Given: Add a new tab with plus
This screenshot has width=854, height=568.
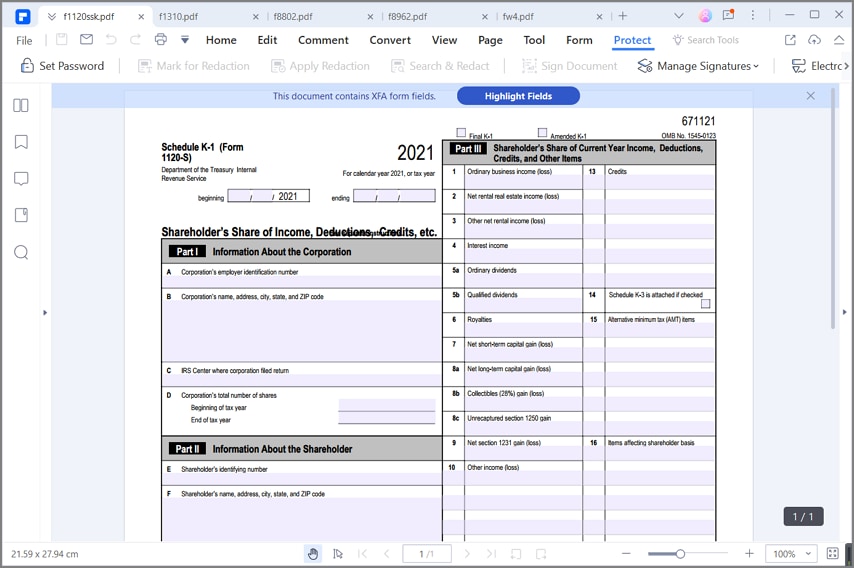Looking at the screenshot, I should tap(623, 16).
